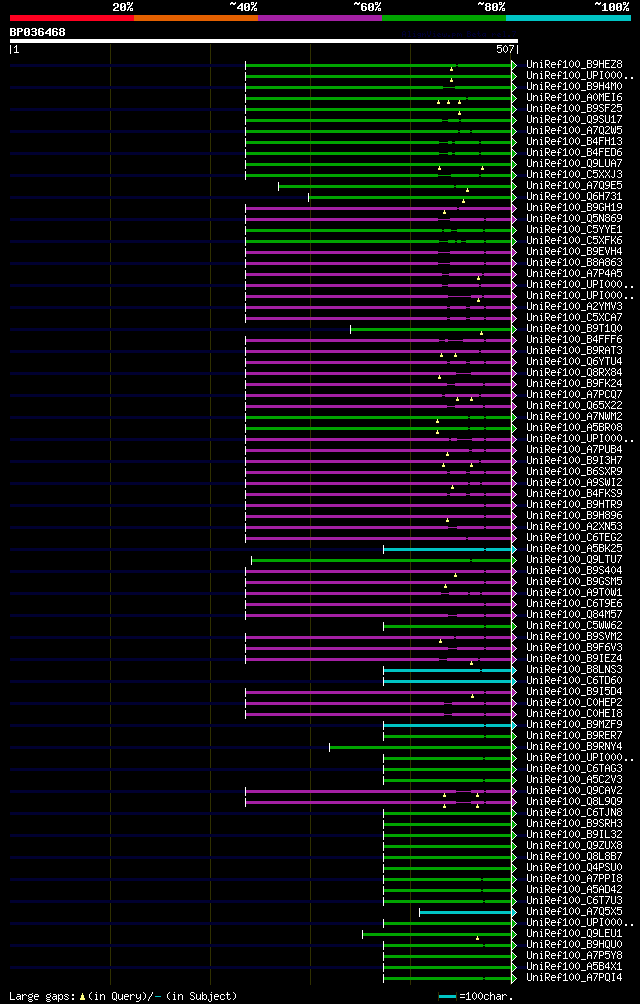Click the UniRef100_A7Q9E5 label
640x1004 pixels.
point(574,186)
